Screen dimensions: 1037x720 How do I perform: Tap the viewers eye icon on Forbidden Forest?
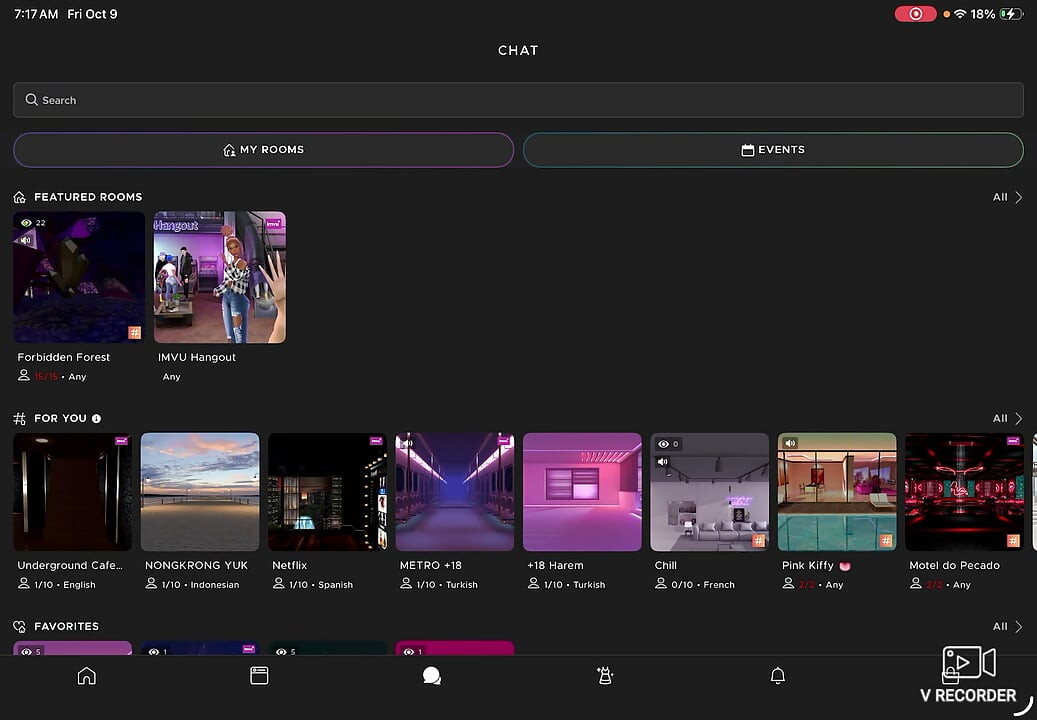pyautogui.click(x=26, y=223)
